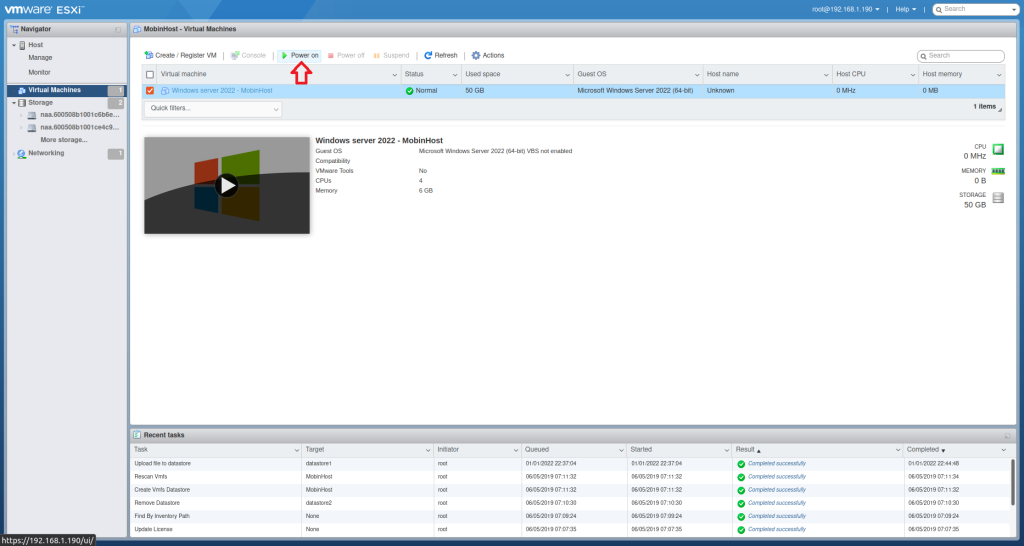Minimize the Recent tasks panel icon
Image resolution: width=1024 pixels, height=546 pixels.
(1007, 435)
